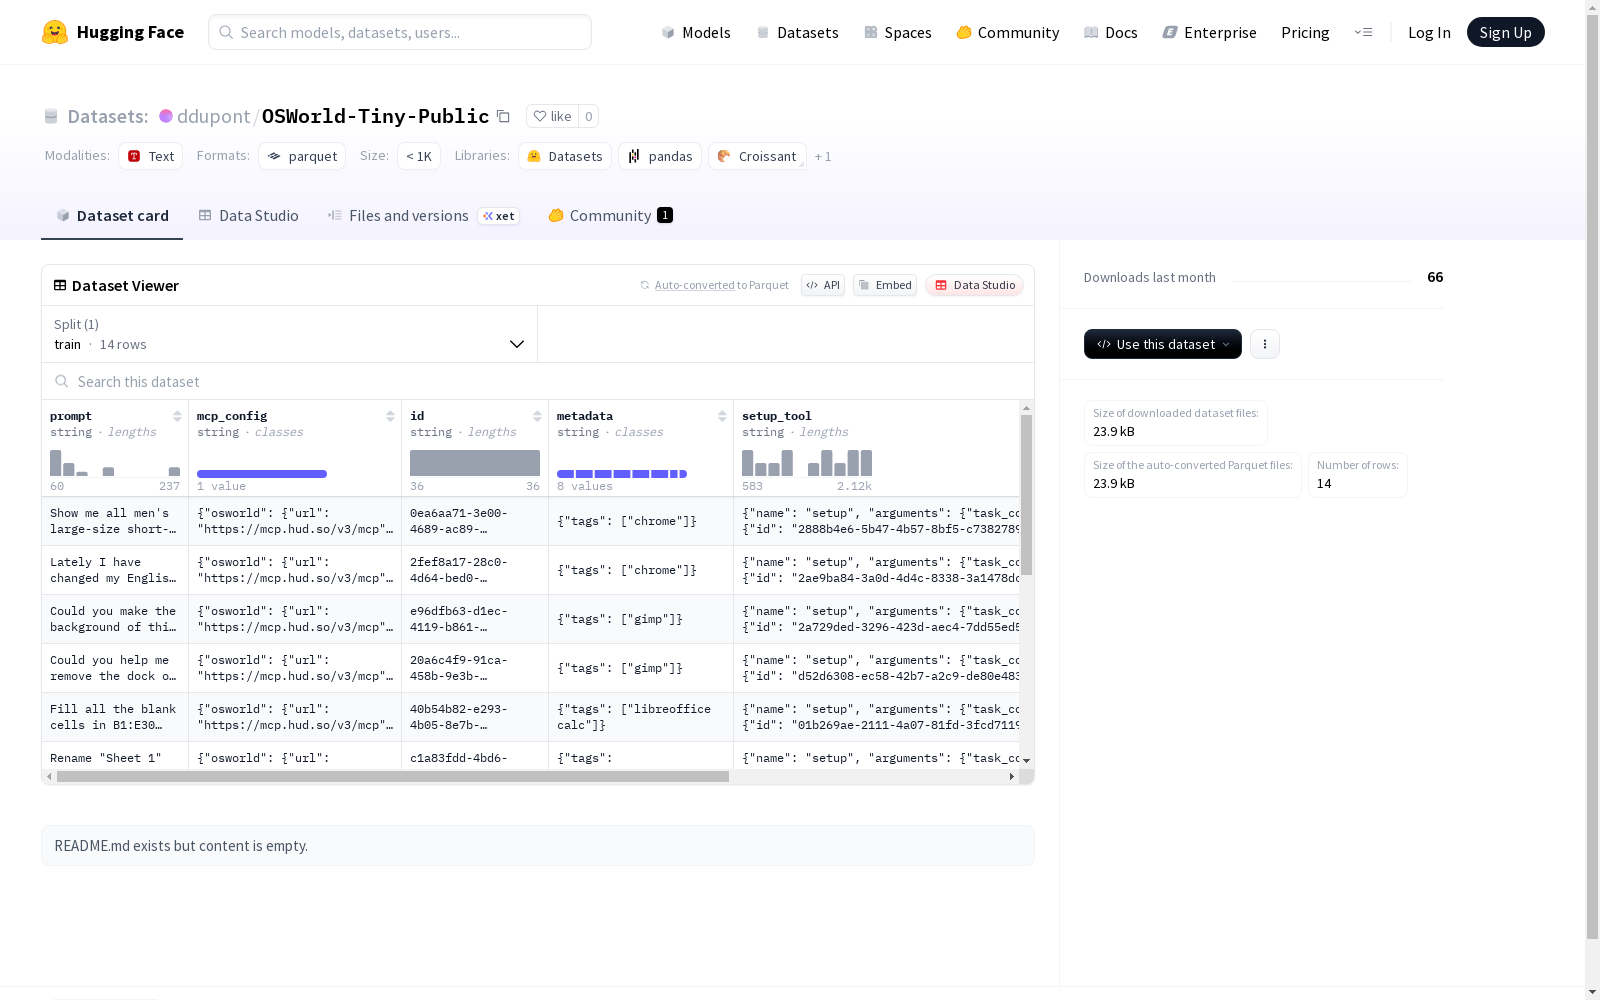Go to the Datasets section in the navbar
Image resolution: width=1600 pixels, height=1000 pixels.
[797, 32]
